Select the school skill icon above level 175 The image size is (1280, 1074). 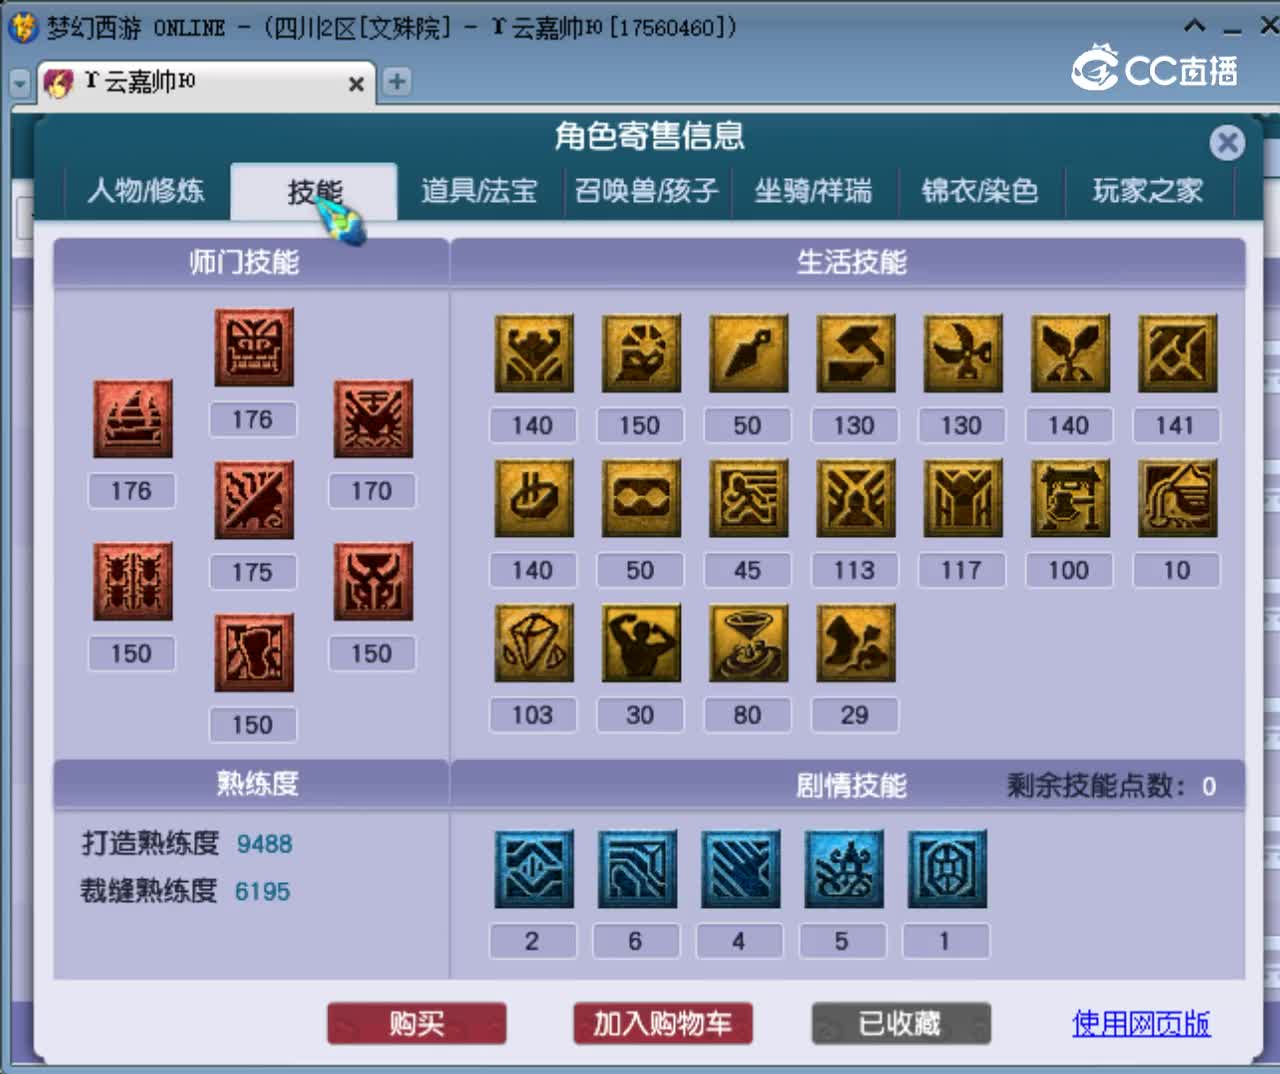coord(254,500)
